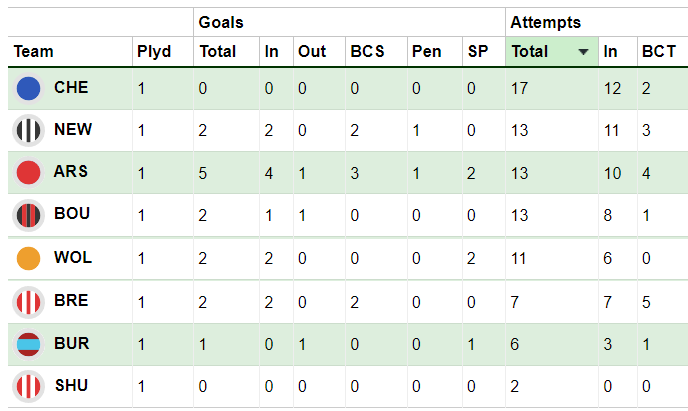Click the BCS column header
The width and height of the screenshot is (688, 411).
(367, 51)
